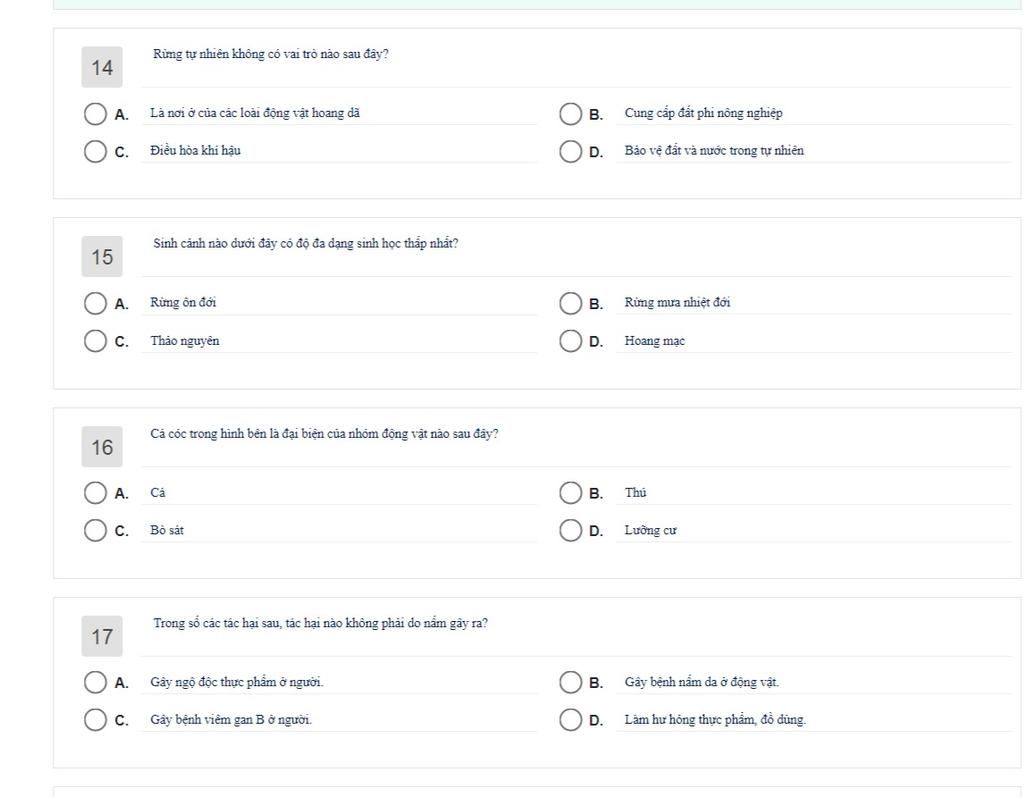
Task: Select option B 'Rừng mưa nhiệt đới'
Action: click(x=571, y=303)
